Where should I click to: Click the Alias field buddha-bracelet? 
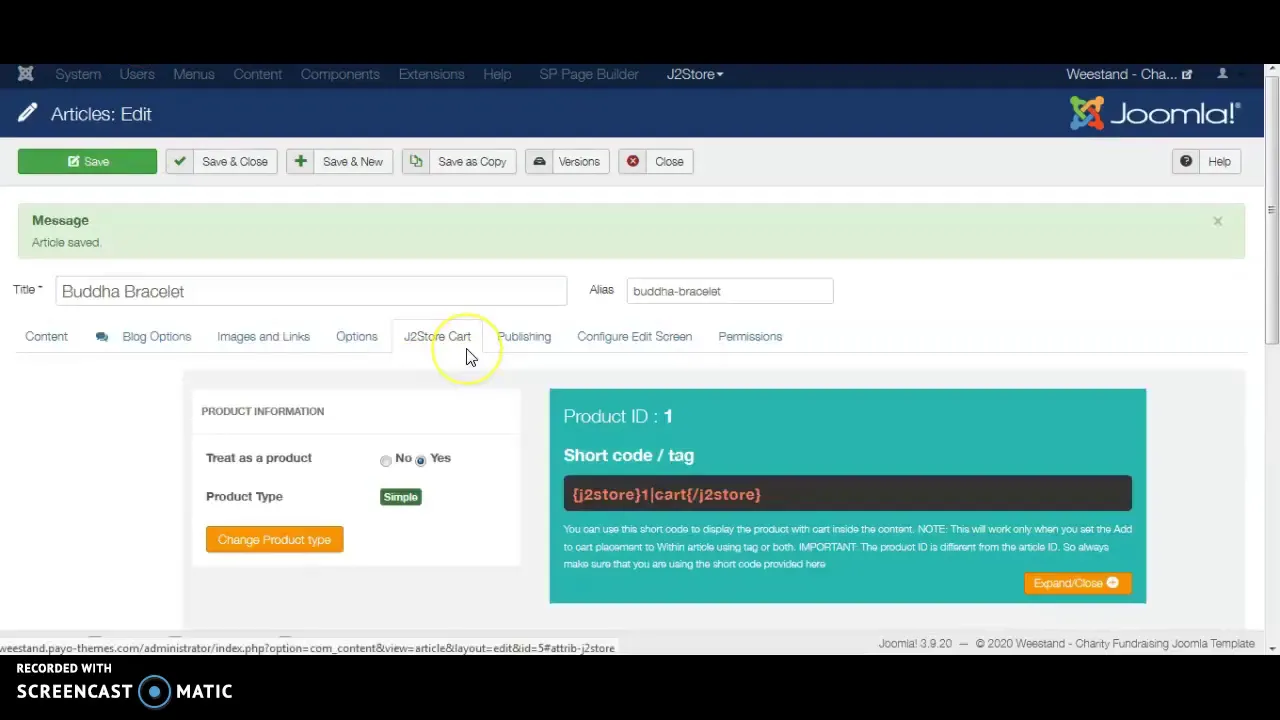click(730, 291)
